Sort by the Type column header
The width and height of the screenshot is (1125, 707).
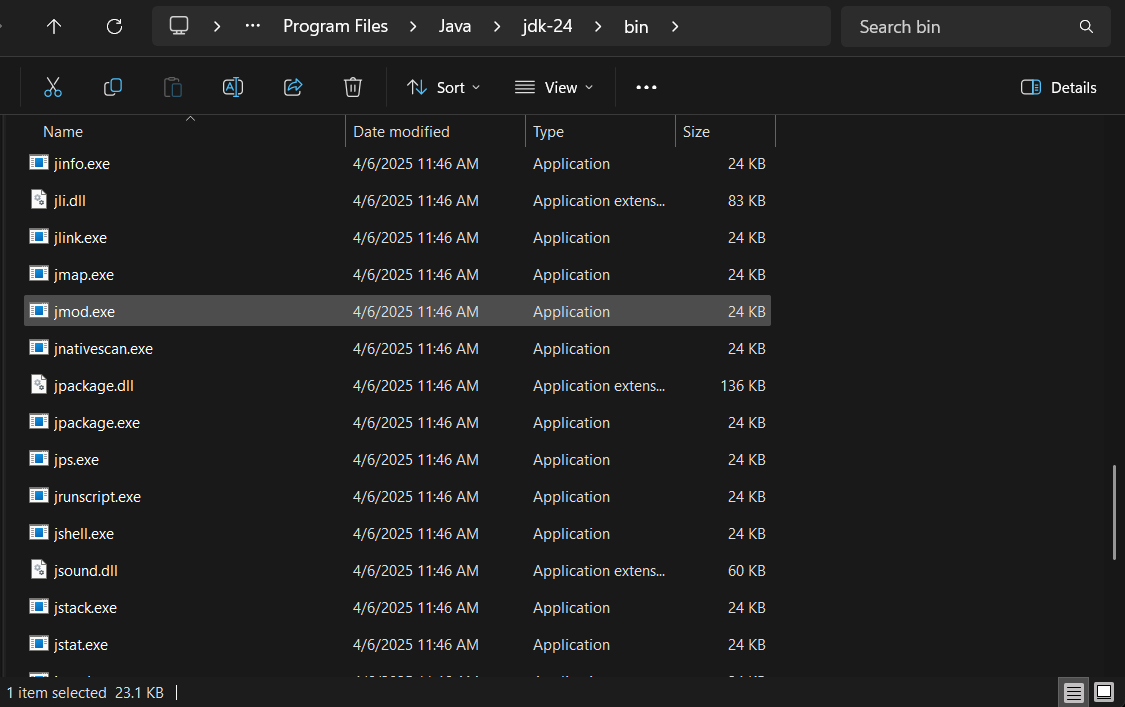tap(548, 132)
